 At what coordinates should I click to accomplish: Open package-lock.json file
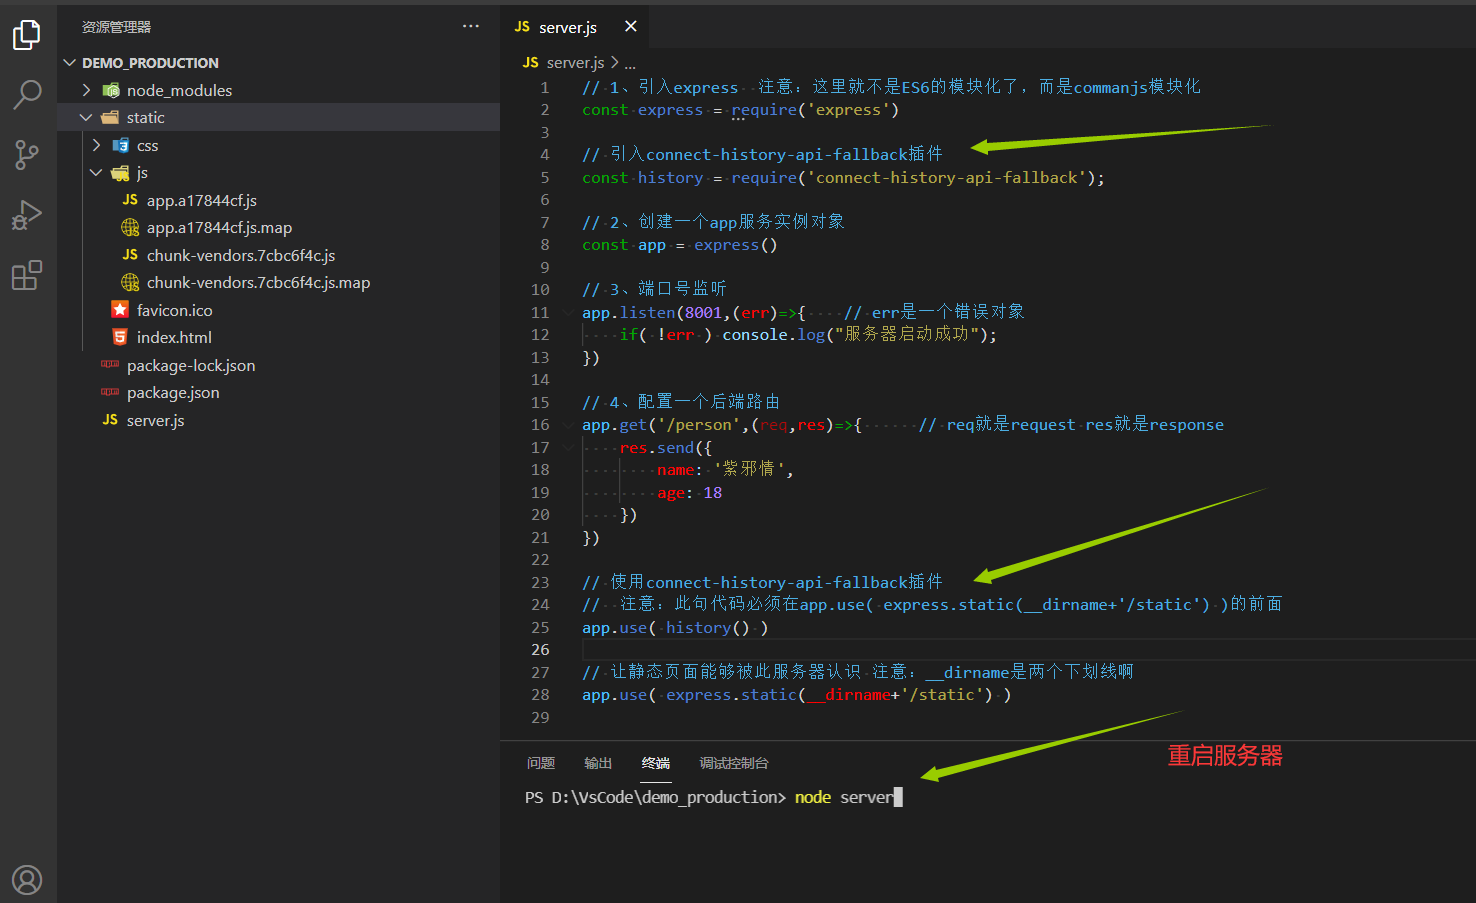[x=190, y=366]
